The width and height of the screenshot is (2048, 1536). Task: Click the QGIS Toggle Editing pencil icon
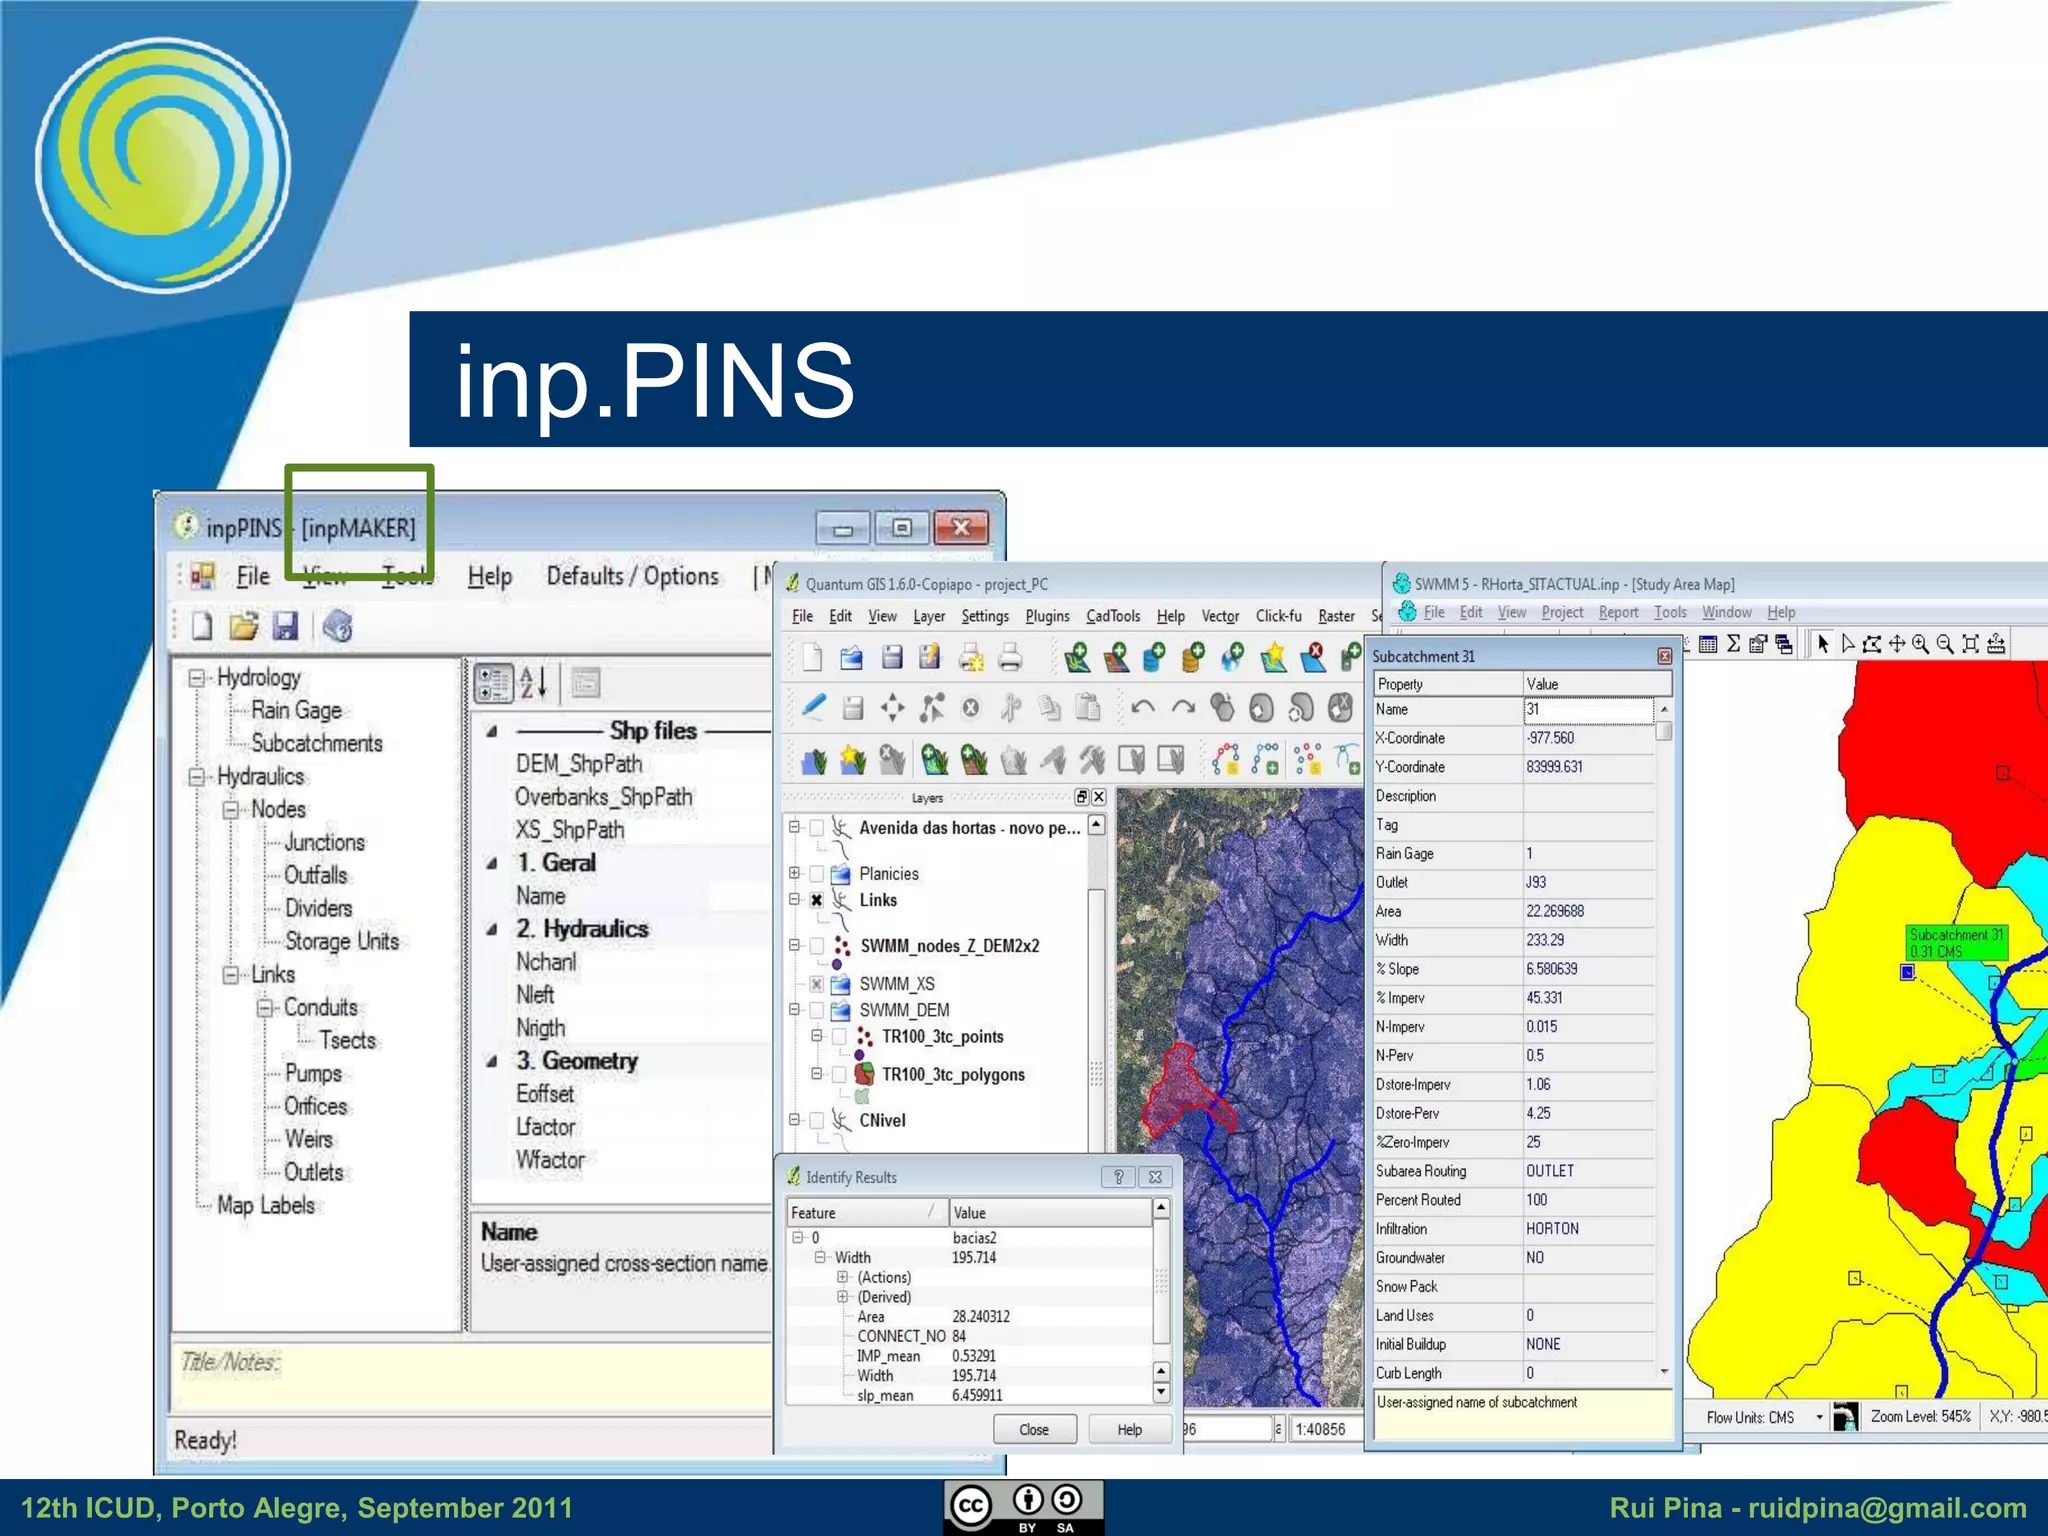pos(813,708)
